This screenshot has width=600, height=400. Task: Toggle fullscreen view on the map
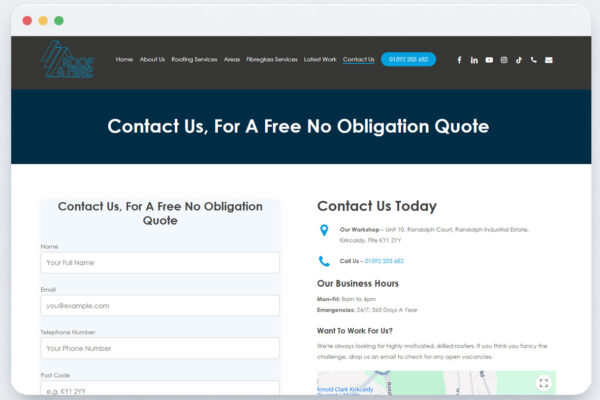coord(543,383)
